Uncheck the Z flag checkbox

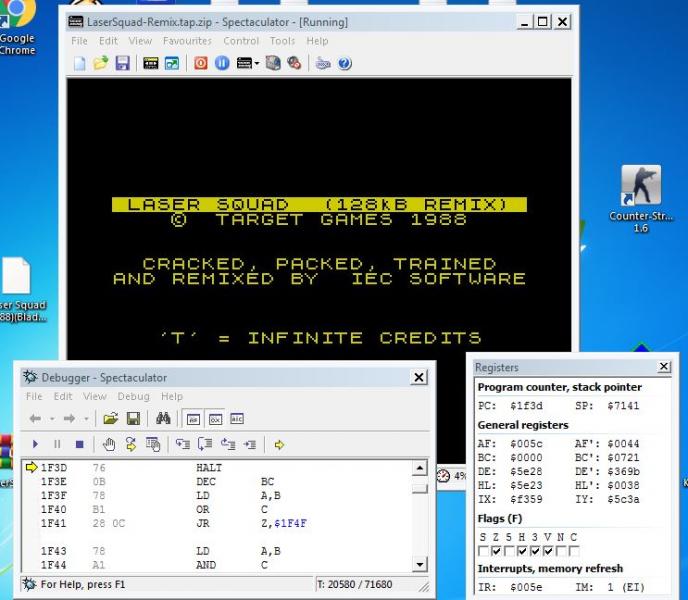pyautogui.click(x=497, y=551)
